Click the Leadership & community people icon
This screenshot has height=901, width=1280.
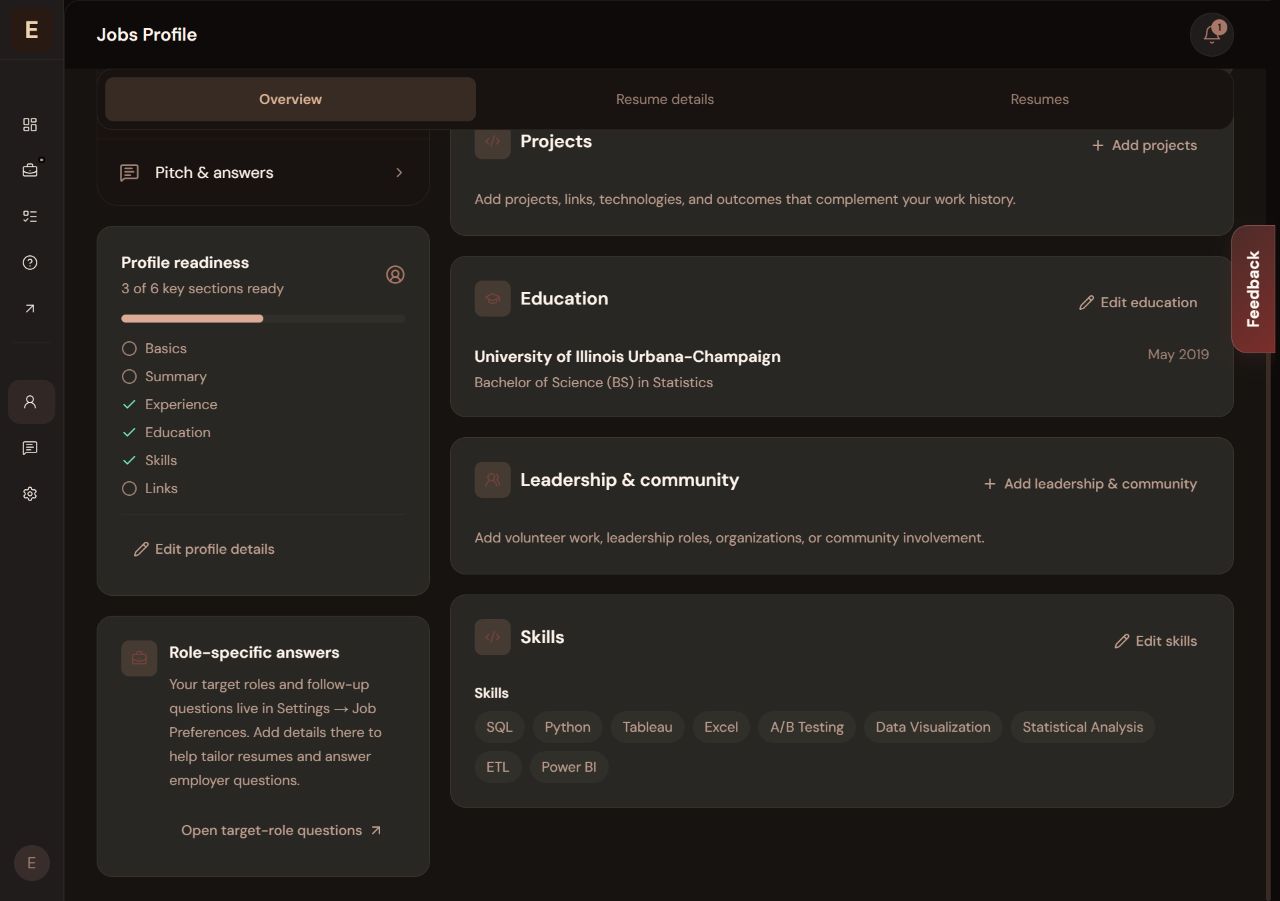coord(492,480)
